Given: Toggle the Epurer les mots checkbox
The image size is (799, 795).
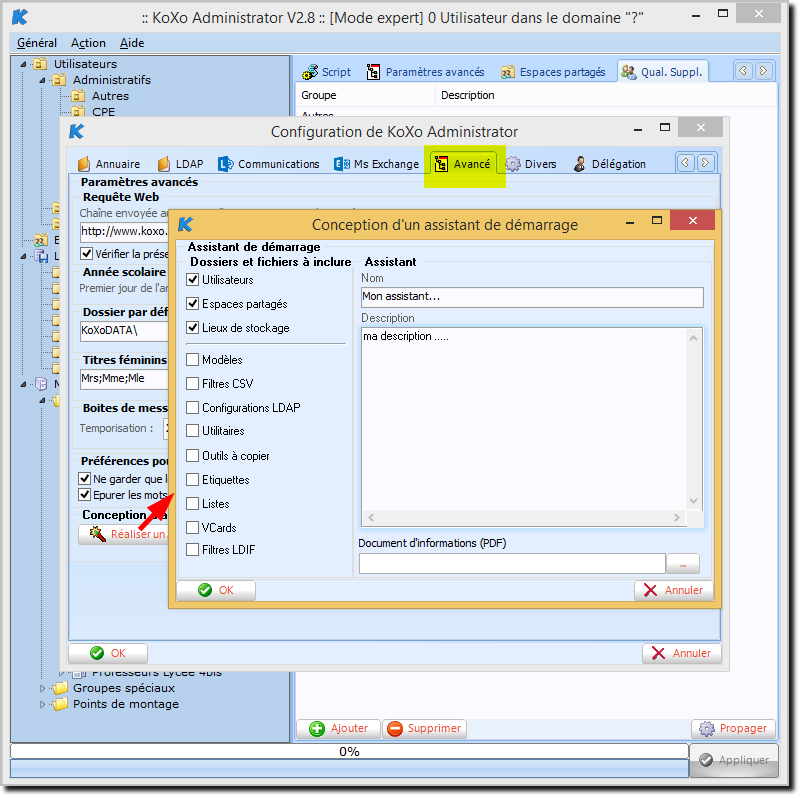Looking at the screenshot, I should pos(85,494).
